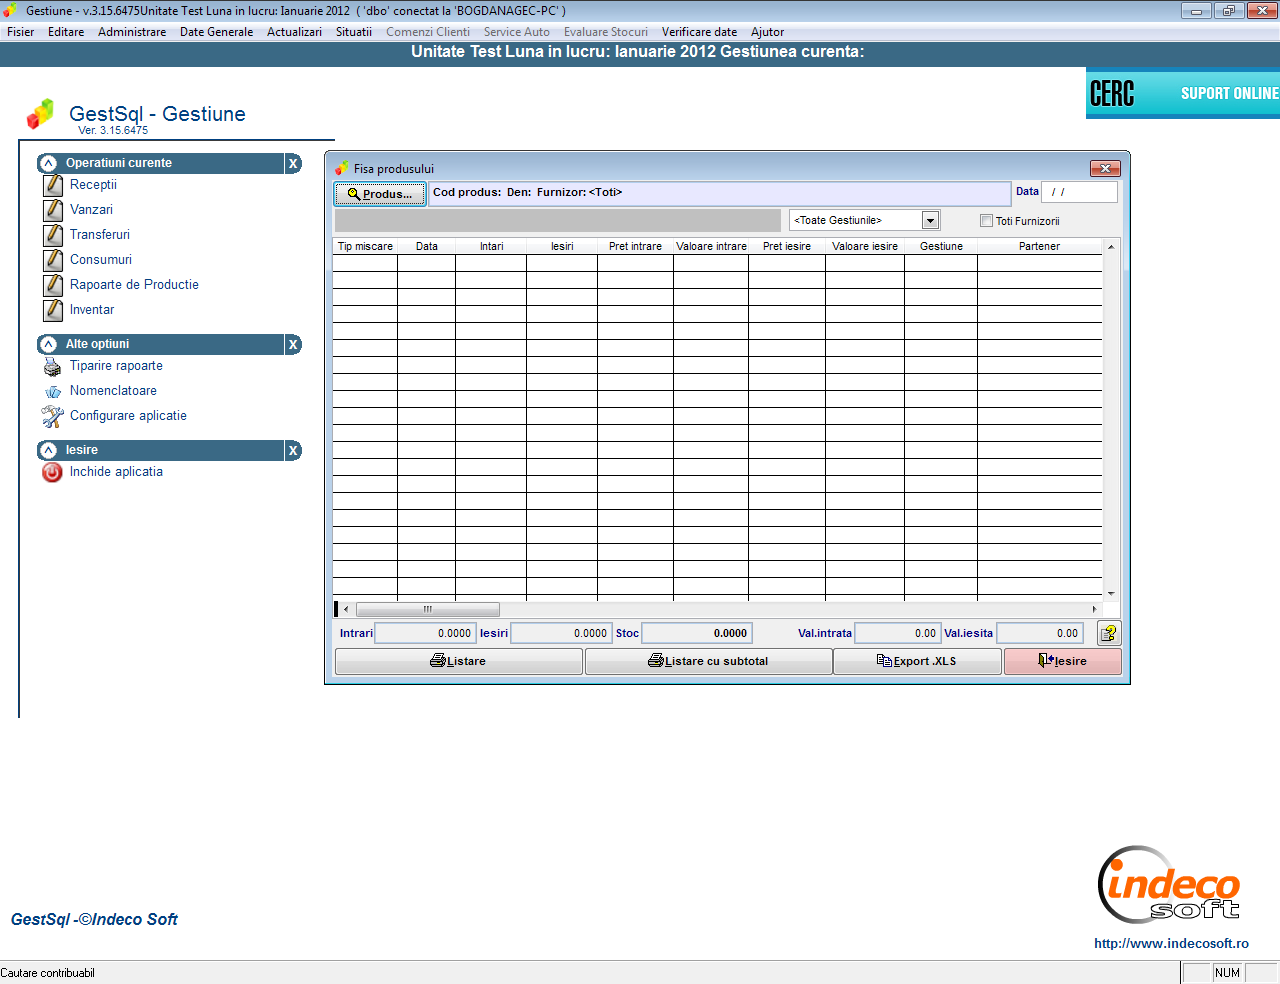Click the Produs... search button
The image size is (1280, 984).
pos(380,194)
